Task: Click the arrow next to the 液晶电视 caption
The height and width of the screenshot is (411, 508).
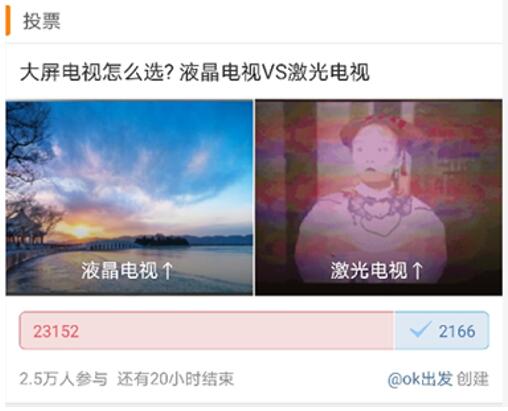Action: pos(167,270)
